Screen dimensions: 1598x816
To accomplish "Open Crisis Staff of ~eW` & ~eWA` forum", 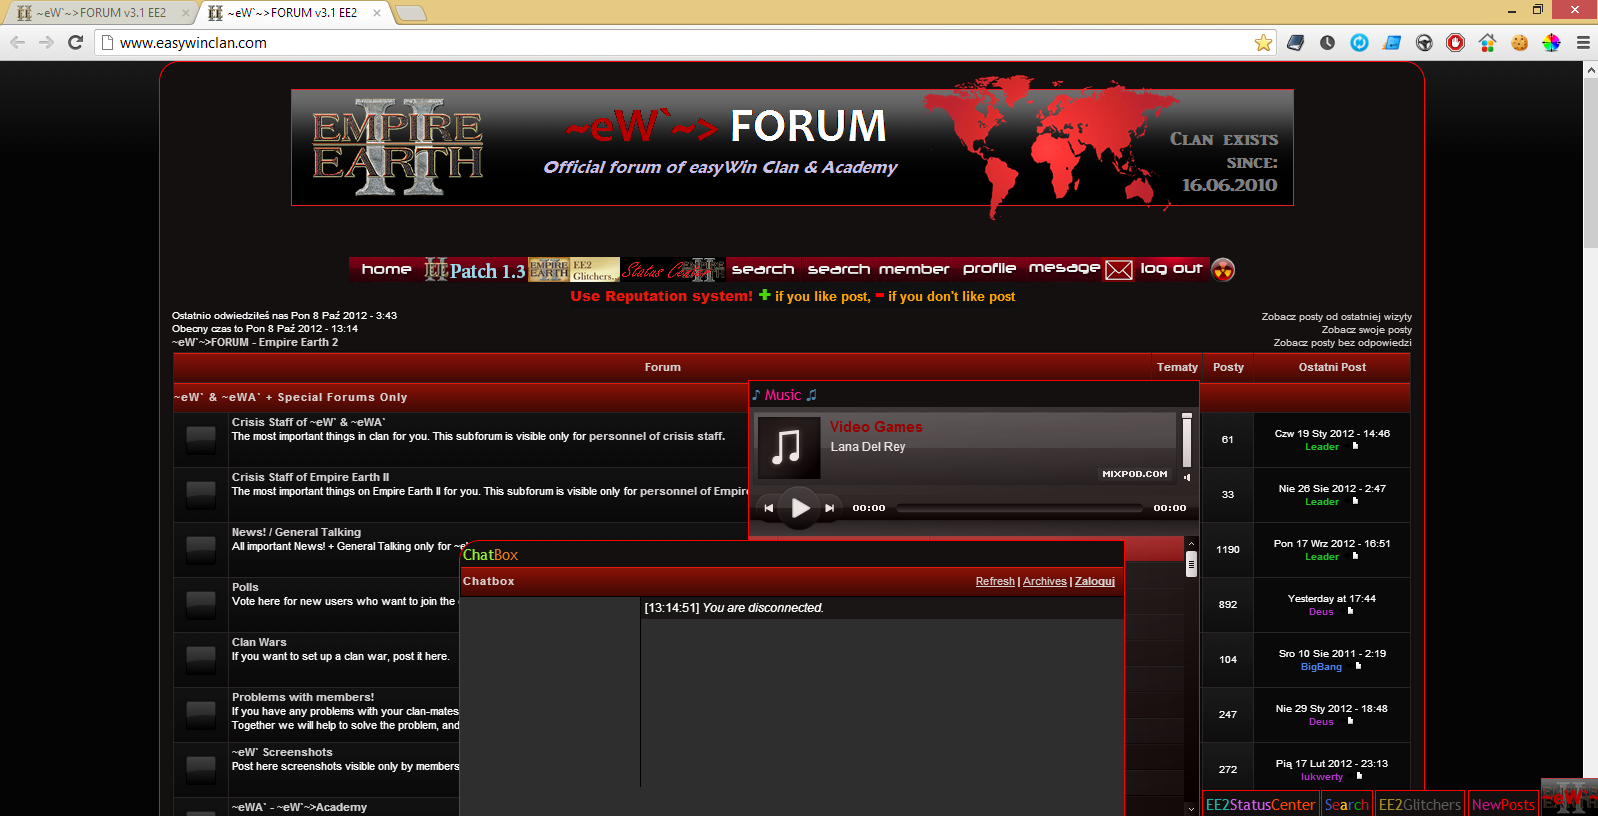I will coord(308,422).
